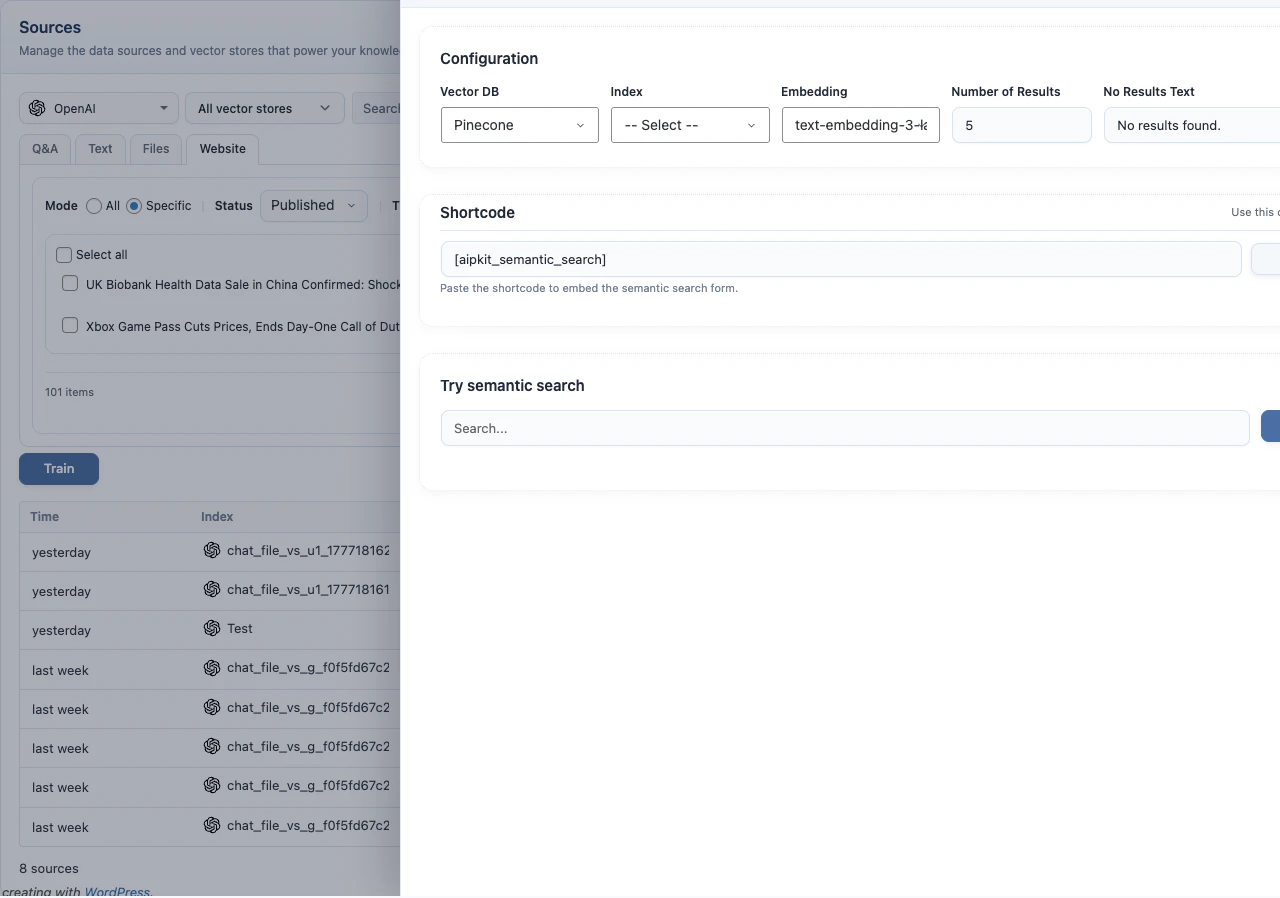Click the semantic search input field

(845, 427)
